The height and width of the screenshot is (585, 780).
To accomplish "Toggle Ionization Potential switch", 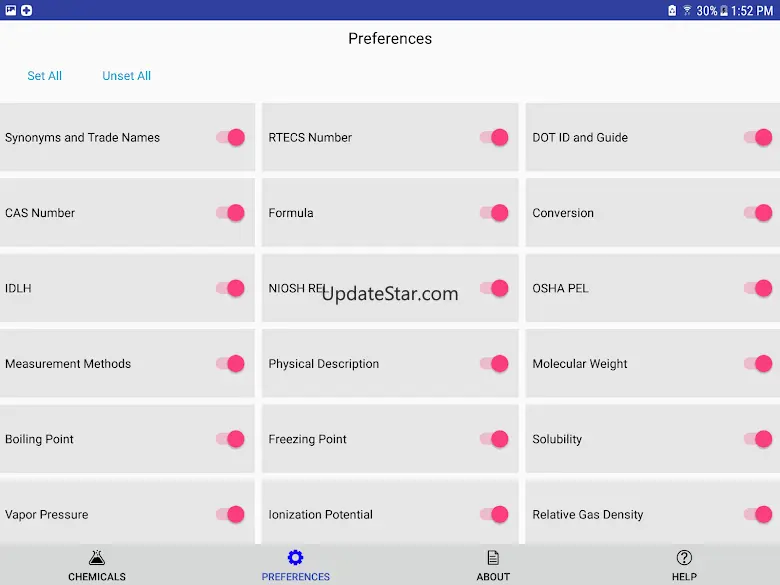I will pyautogui.click(x=494, y=514).
